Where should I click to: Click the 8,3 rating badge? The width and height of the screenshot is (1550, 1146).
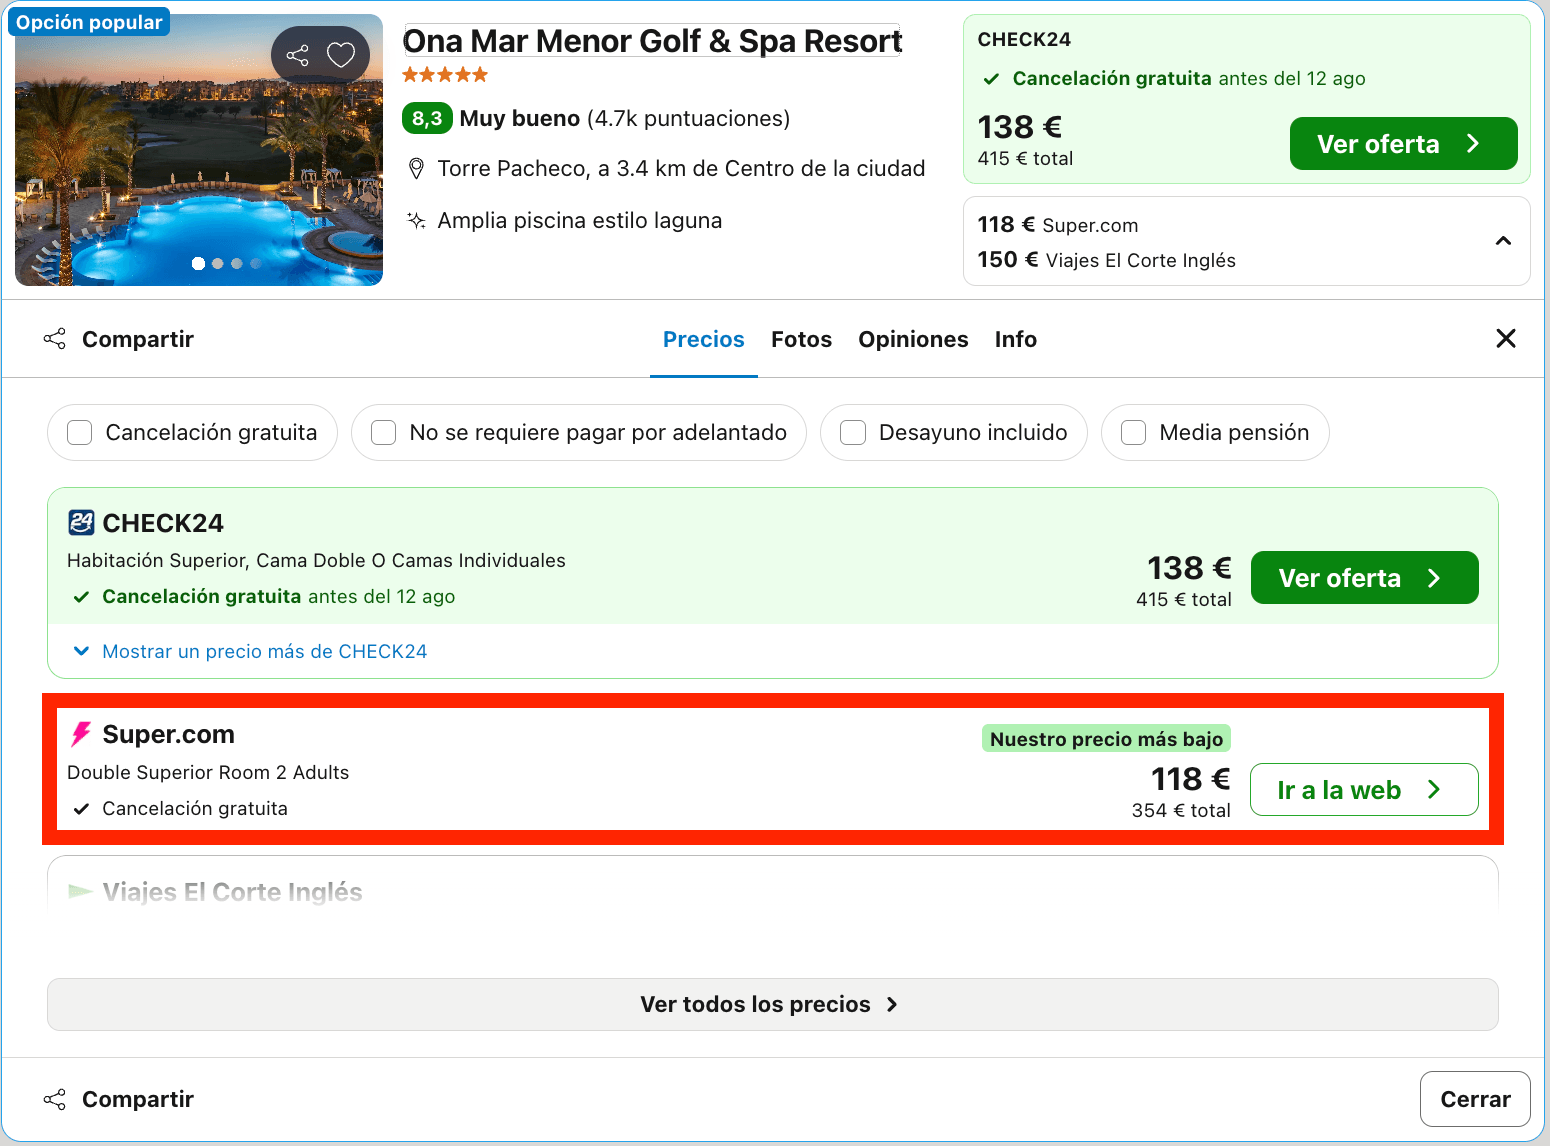click(427, 119)
